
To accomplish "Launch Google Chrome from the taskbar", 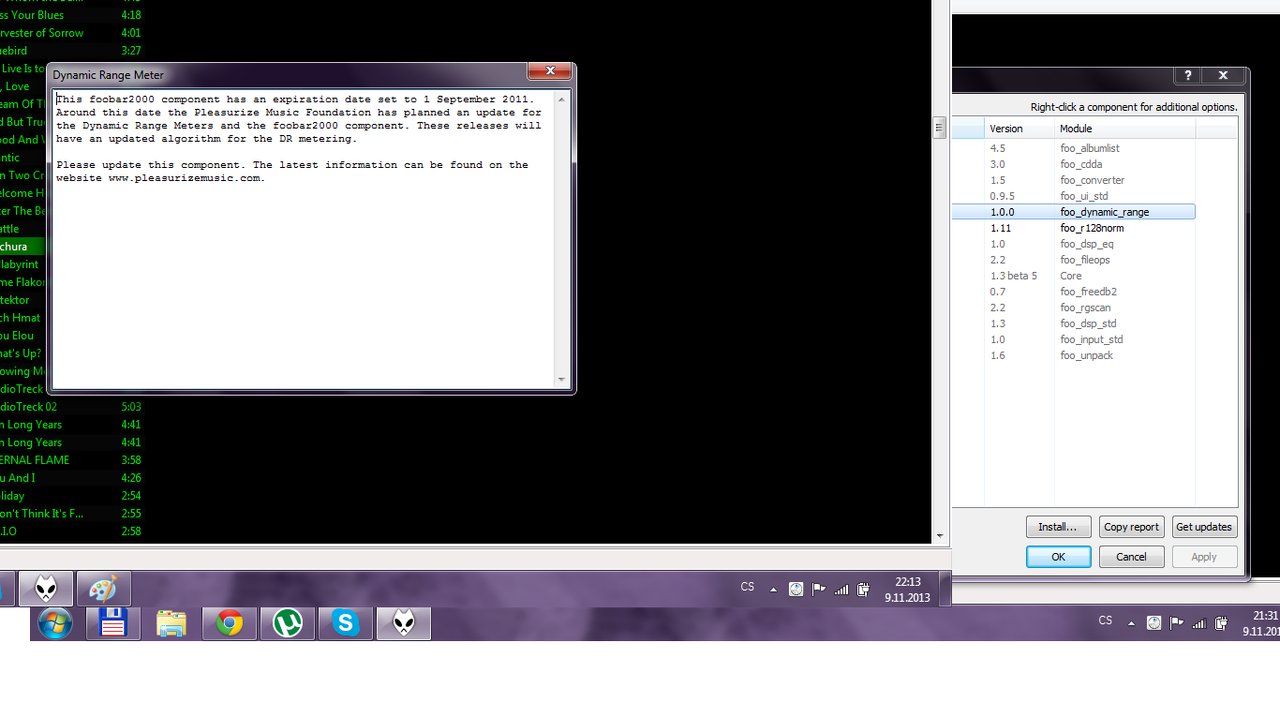I will click(230, 624).
